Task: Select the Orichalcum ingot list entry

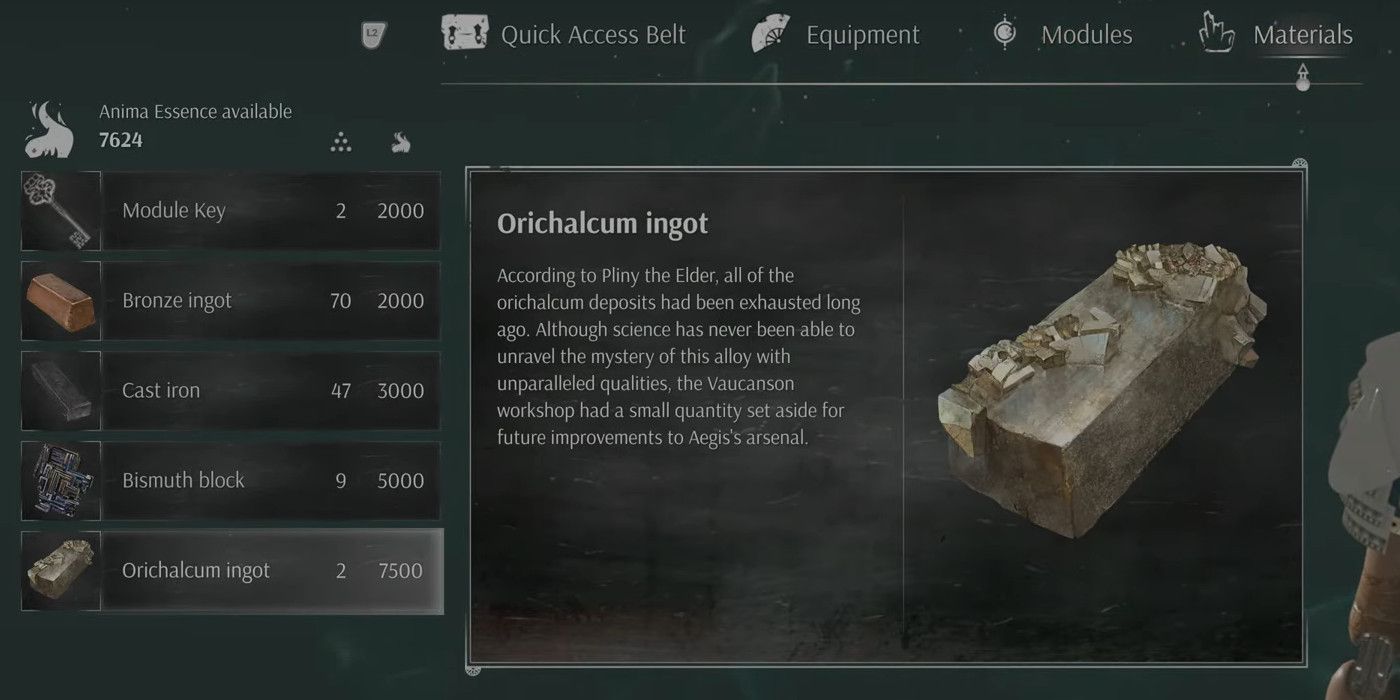Action: (230, 570)
